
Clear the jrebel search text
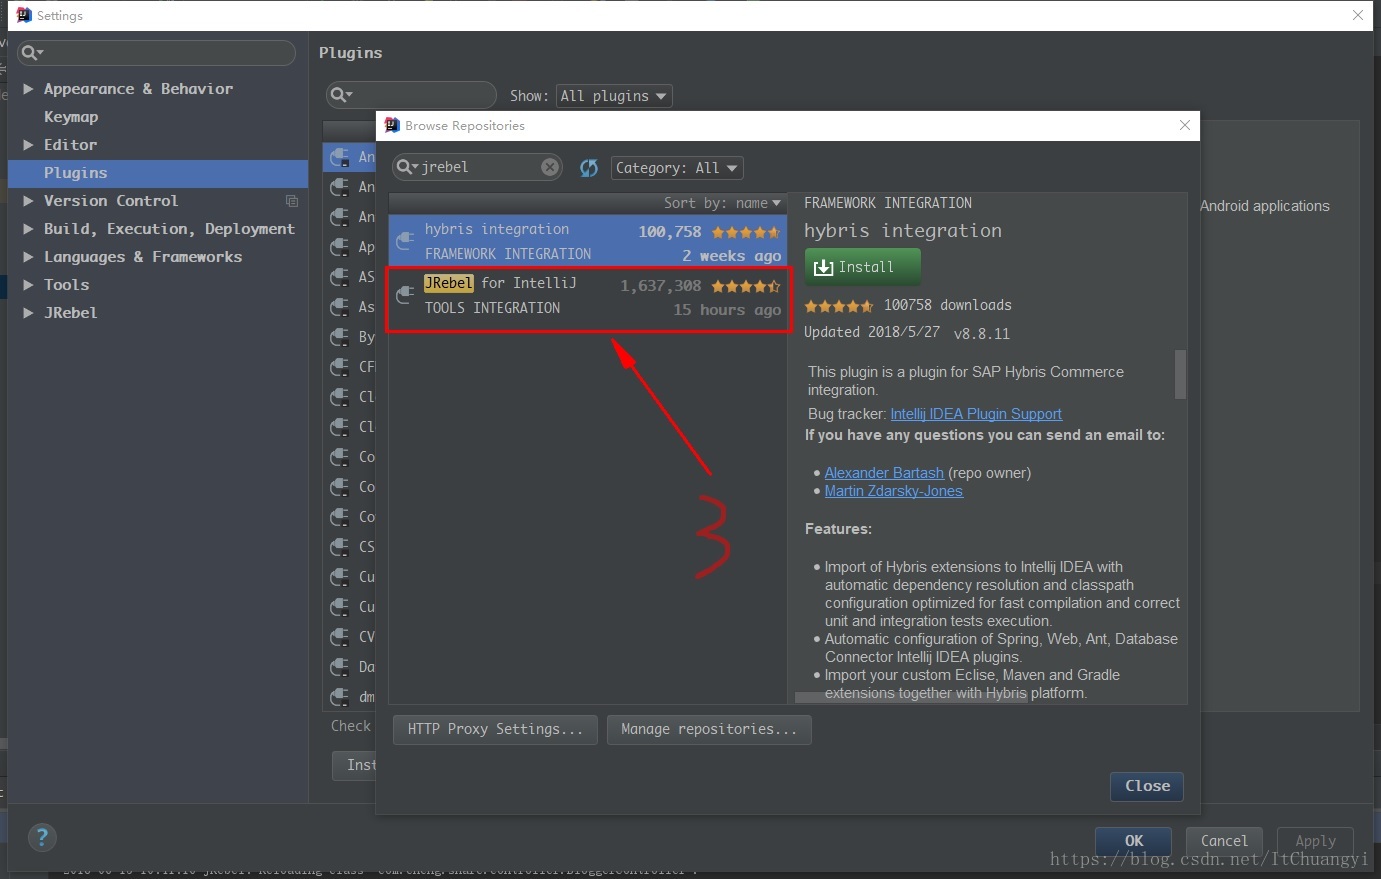coord(550,167)
